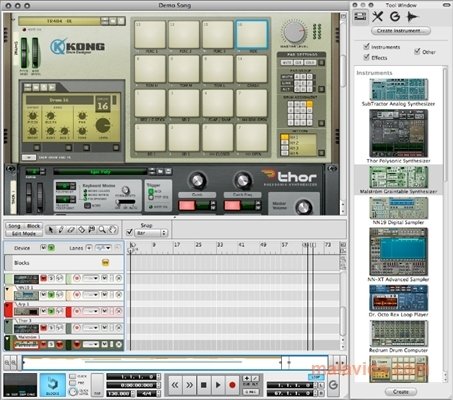Click the Rewind transport button
The image size is (453, 400).
(x=175, y=385)
